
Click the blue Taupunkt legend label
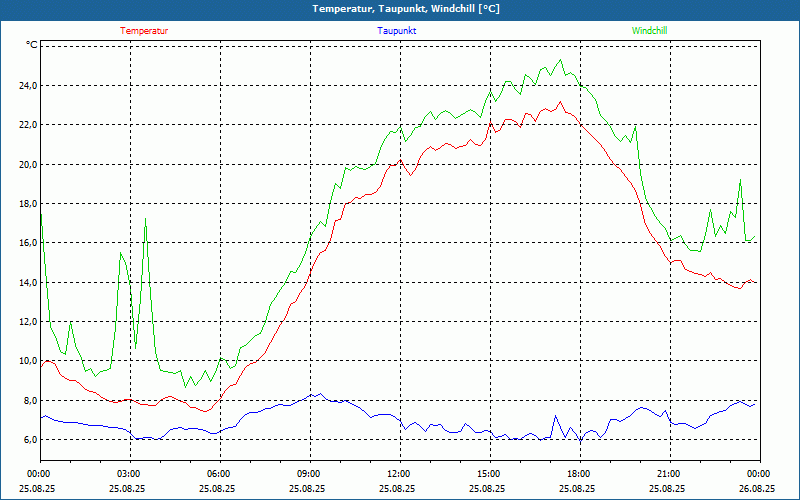point(396,31)
